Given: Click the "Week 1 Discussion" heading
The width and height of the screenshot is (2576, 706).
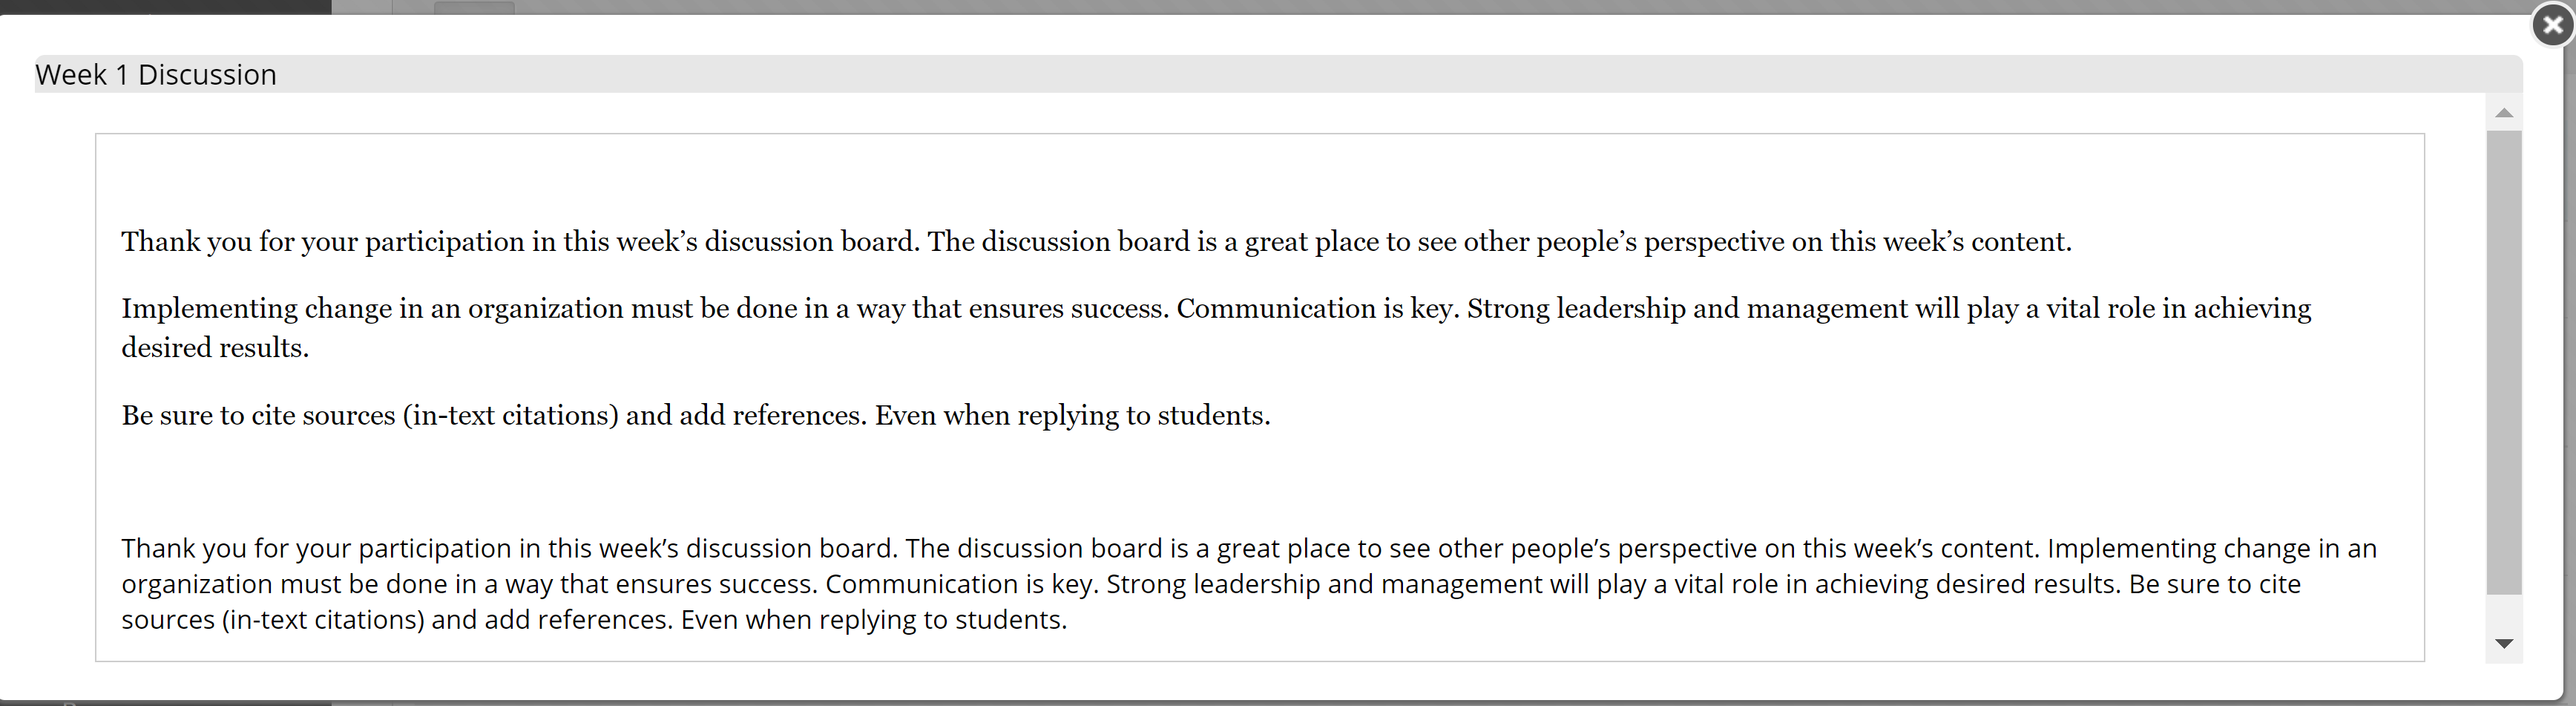Looking at the screenshot, I should pos(156,75).
